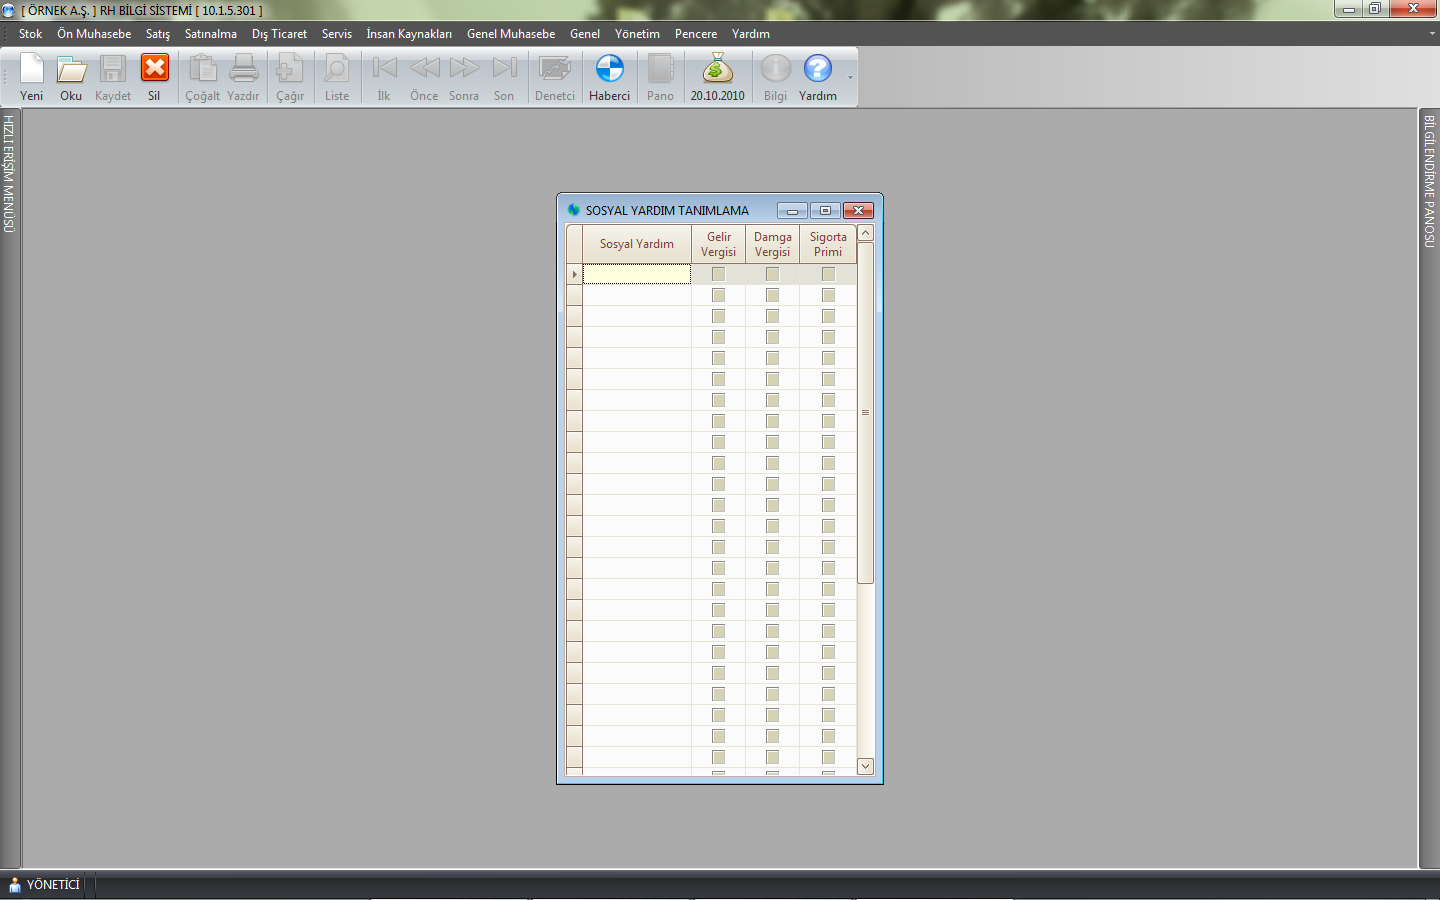1440x900 pixels.
Task: Delete the record using the Sil icon
Action: click(154, 77)
